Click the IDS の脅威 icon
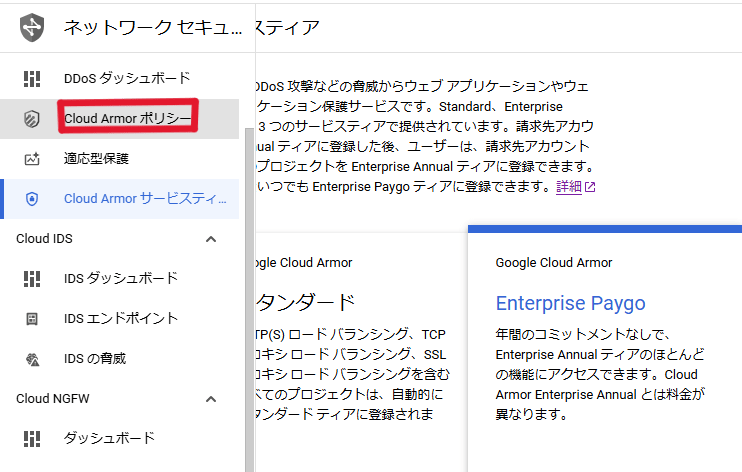This screenshot has width=742, height=472. click(x=32, y=359)
